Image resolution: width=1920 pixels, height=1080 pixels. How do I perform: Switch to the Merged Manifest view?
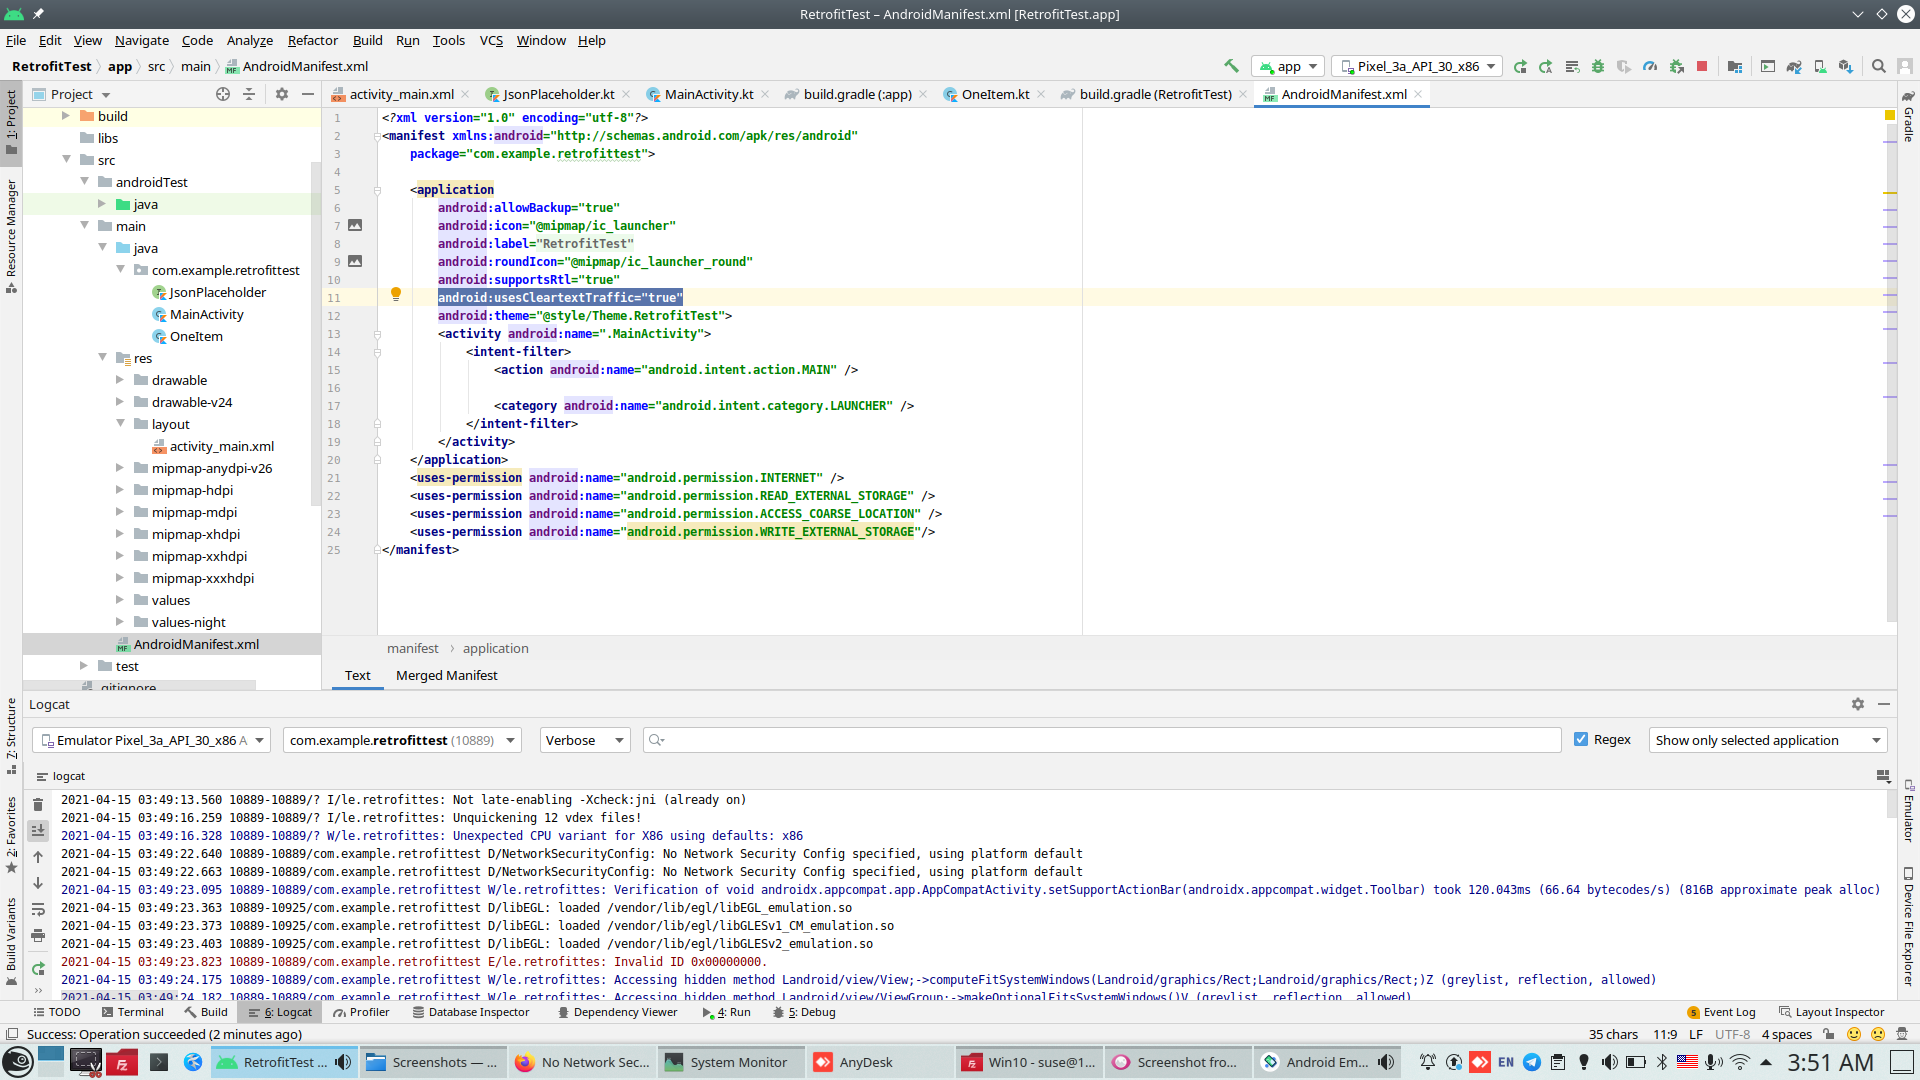coord(446,675)
